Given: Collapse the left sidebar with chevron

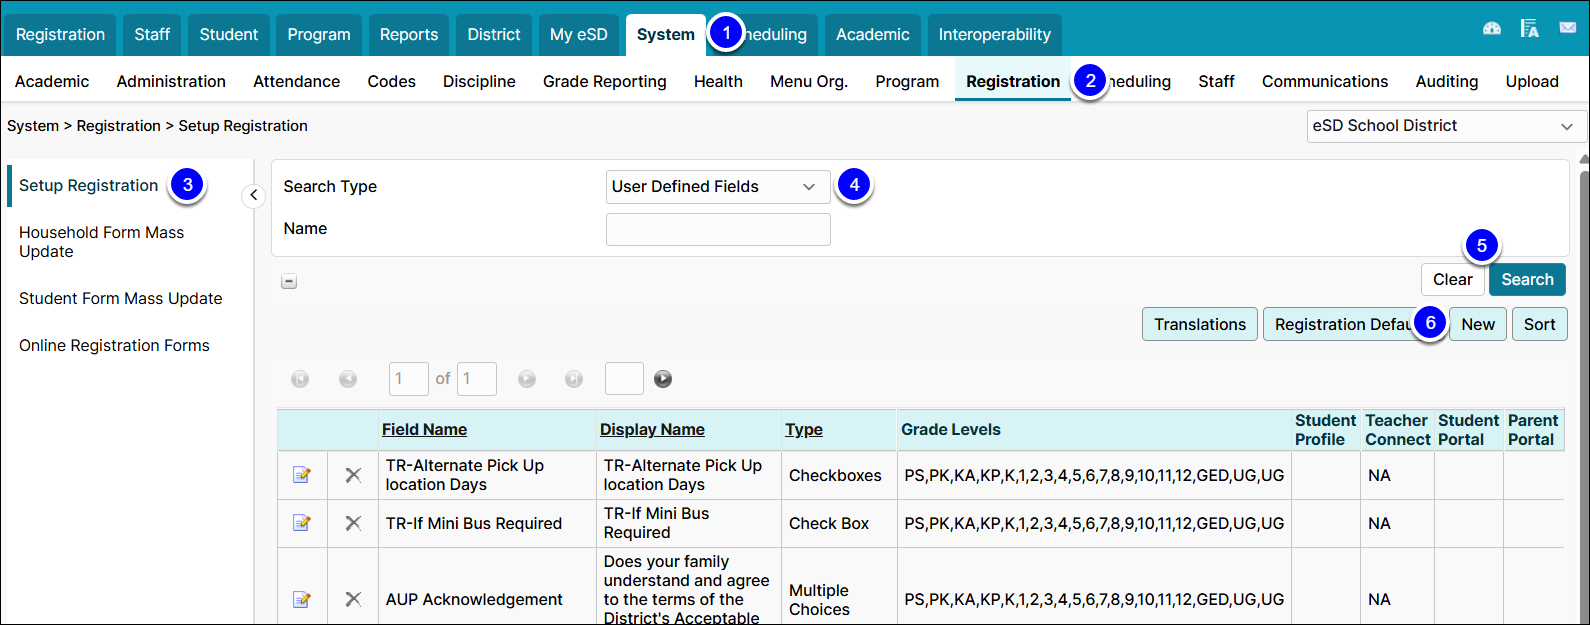Looking at the screenshot, I should pyautogui.click(x=254, y=195).
